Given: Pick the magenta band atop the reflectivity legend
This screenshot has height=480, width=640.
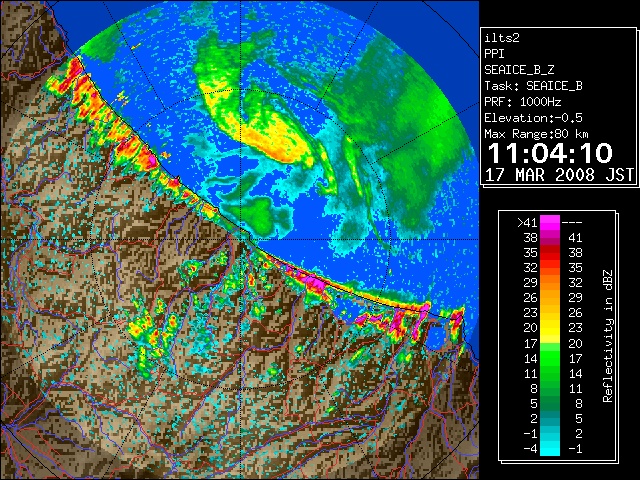Looking at the screenshot, I should [x=550, y=223].
